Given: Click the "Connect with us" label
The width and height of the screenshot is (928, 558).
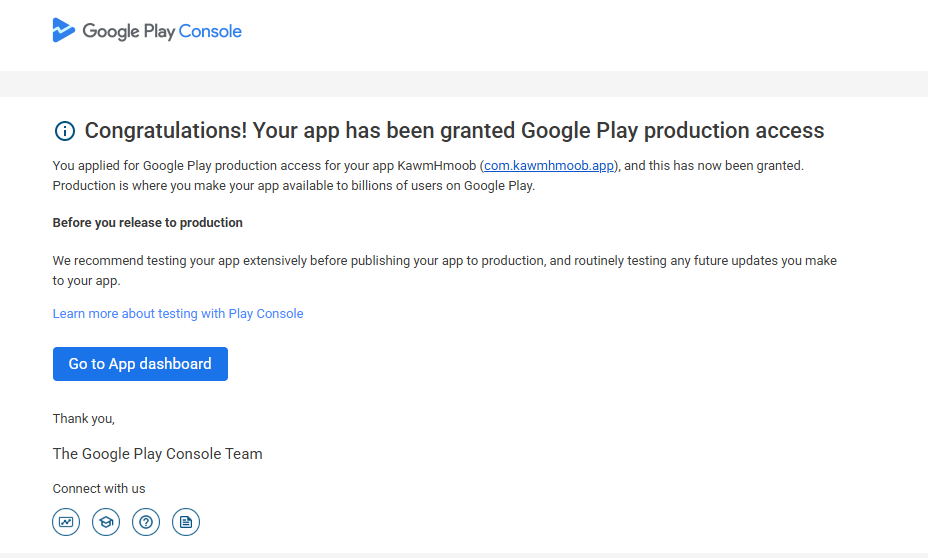Looking at the screenshot, I should tap(99, 489).
